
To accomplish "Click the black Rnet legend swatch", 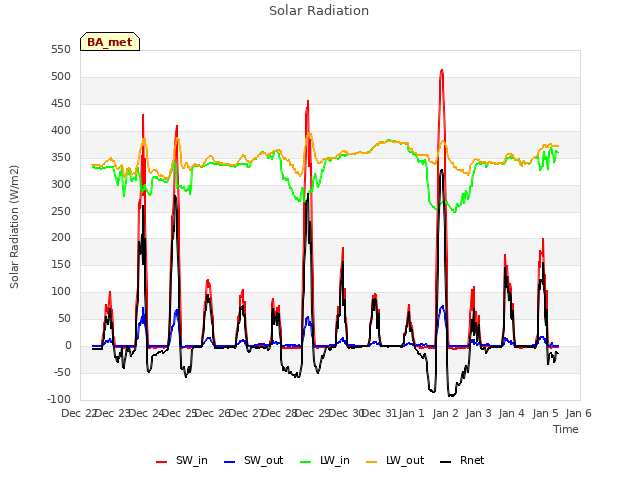I will click(446, 462).
